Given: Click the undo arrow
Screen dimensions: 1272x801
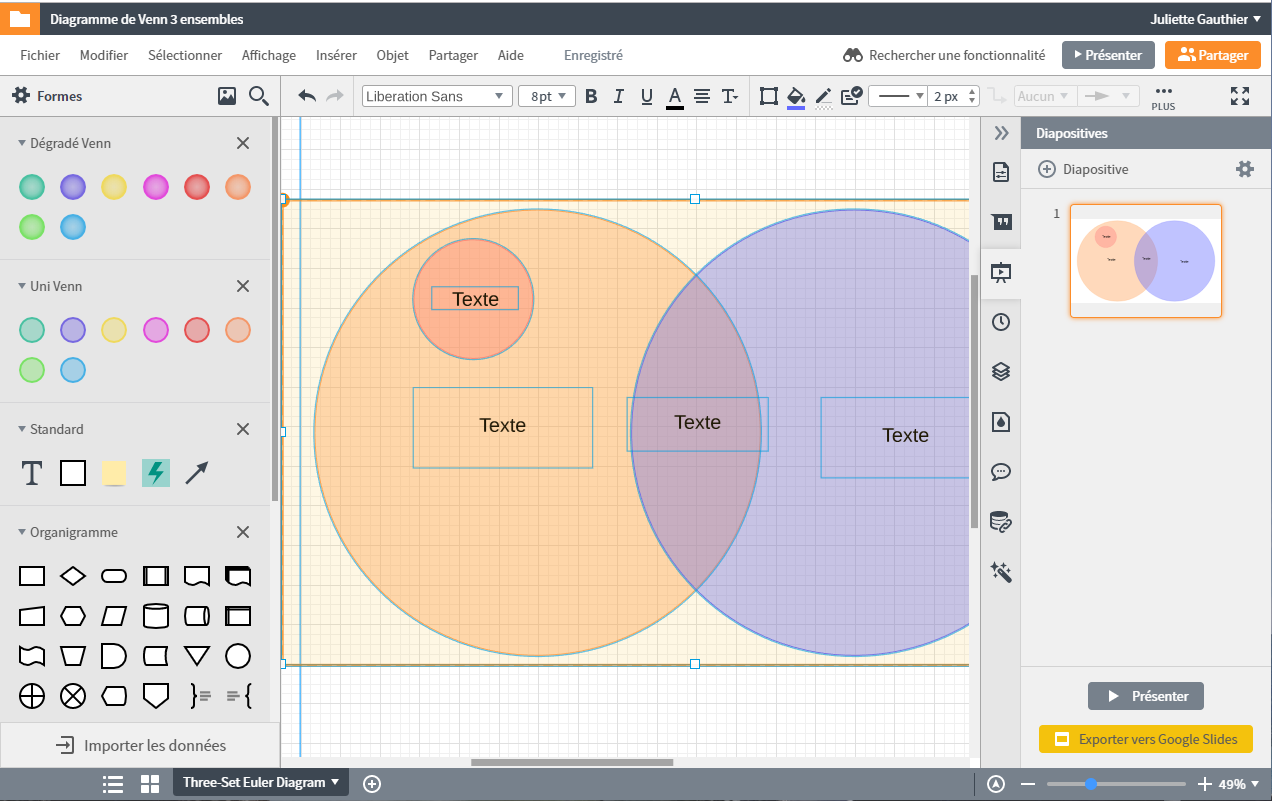Looking at the screenshot, I should coord(307,95).
